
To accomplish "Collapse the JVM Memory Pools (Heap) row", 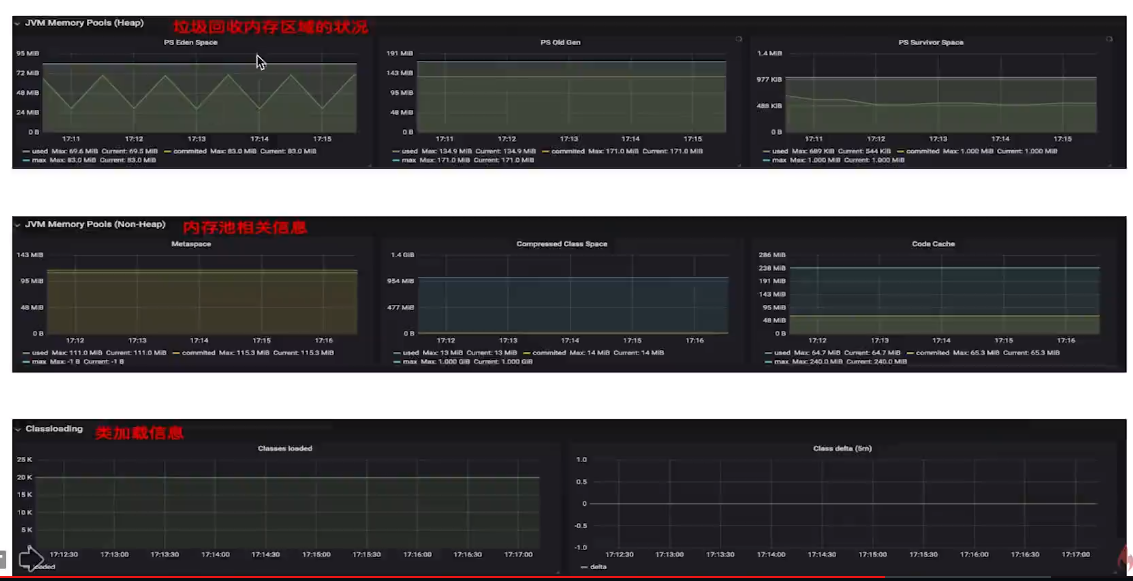I will [17, 23].
